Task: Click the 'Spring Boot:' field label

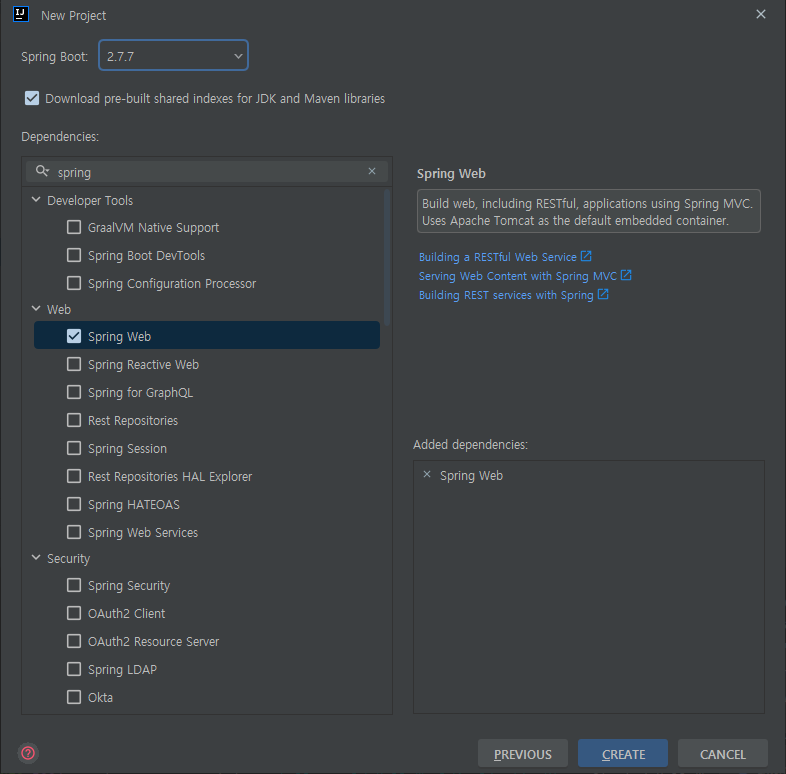Action: (x=55, y=57)
